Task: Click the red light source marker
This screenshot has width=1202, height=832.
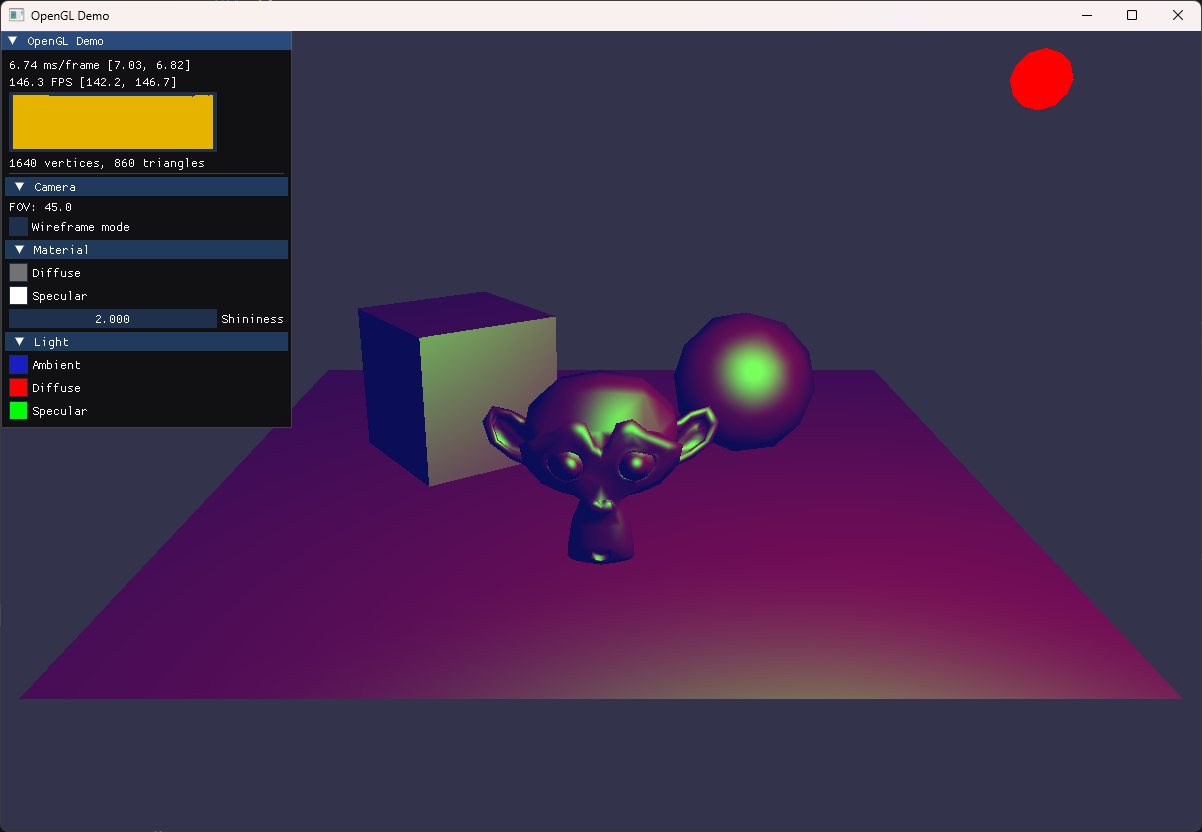Action: click(x=1041, y=78)
